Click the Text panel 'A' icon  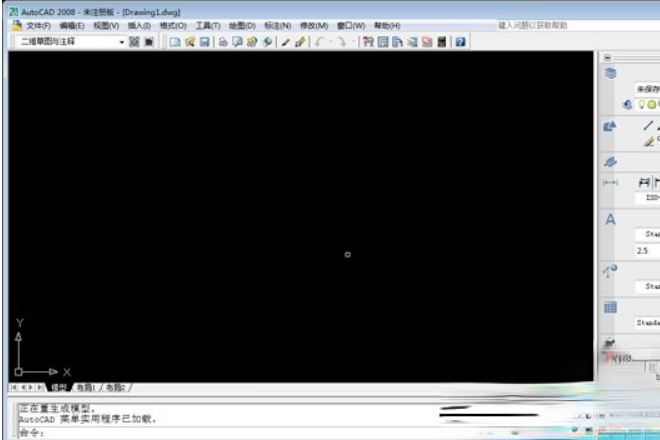point(610,219)
